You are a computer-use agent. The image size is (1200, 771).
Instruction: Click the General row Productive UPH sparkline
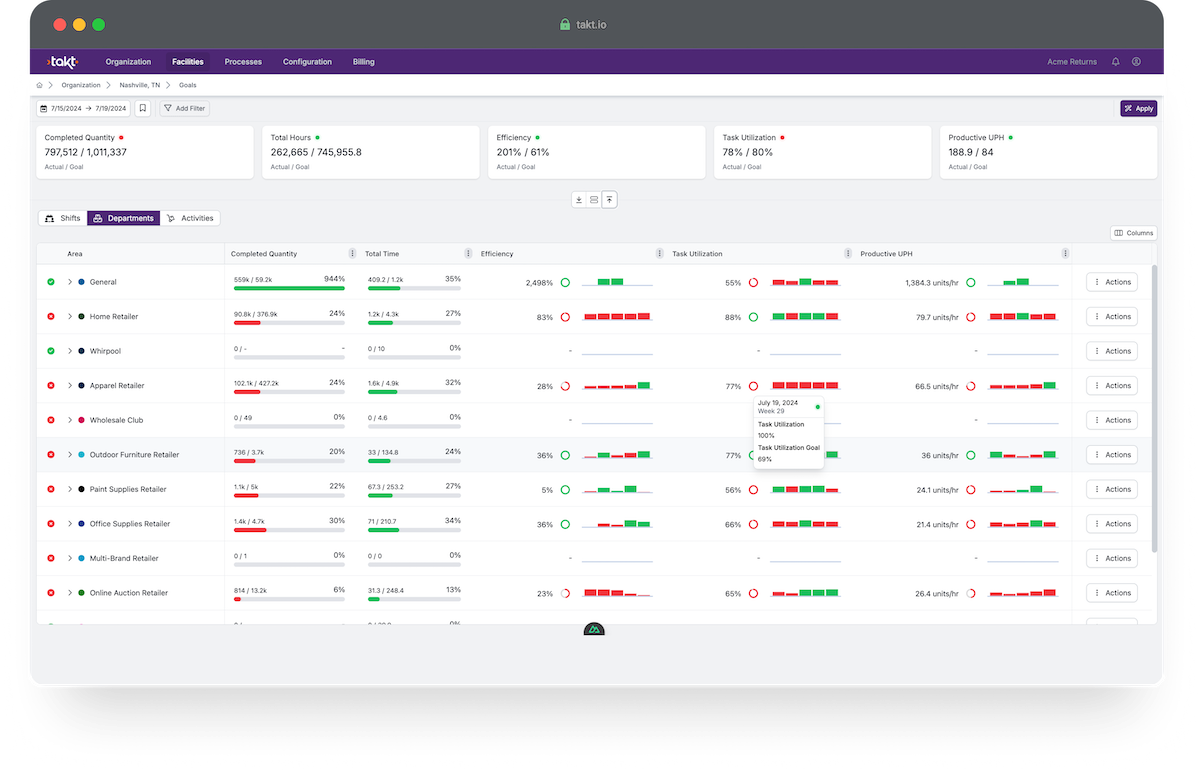[1023, 282]
